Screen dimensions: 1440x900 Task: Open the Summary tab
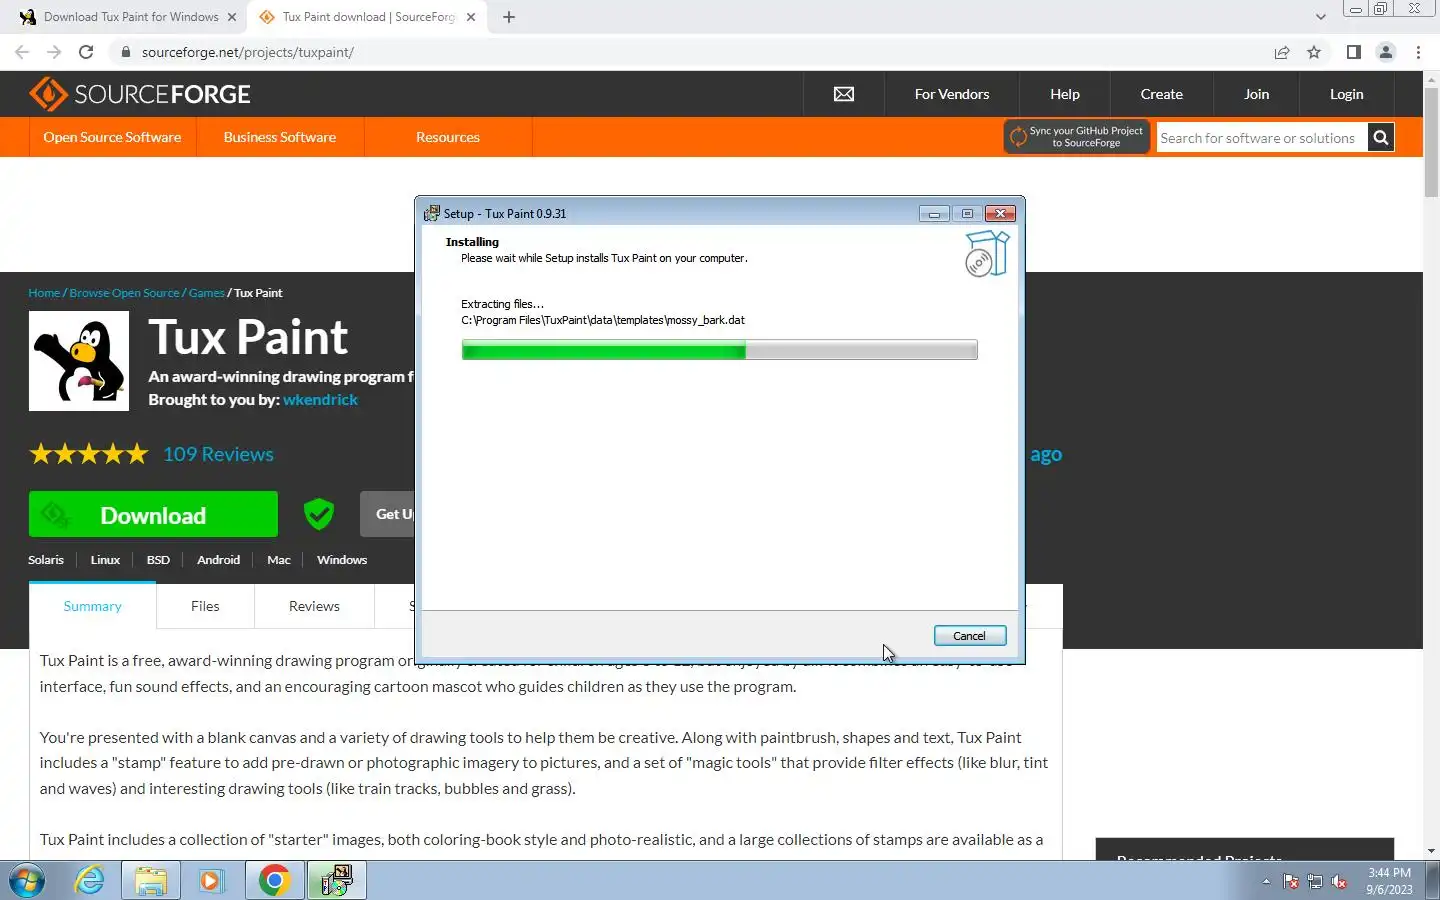tap(92, 606)
